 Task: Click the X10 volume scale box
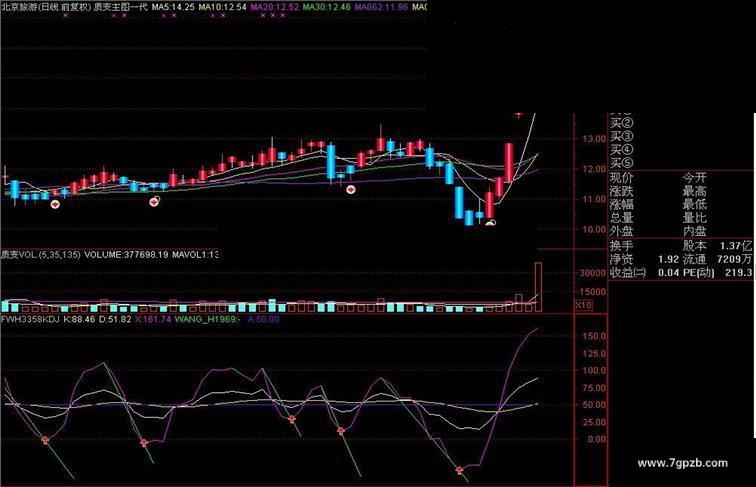click(583, 305)
